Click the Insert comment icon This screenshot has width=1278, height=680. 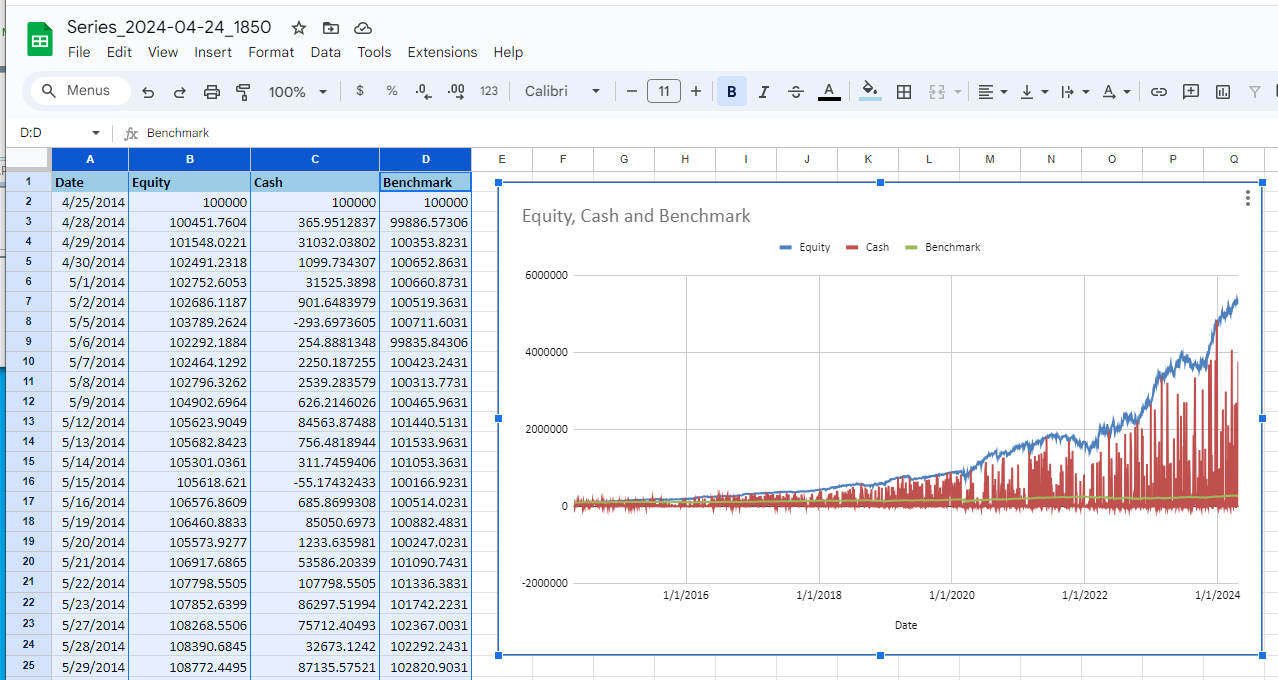click(x=1190, y=92)
